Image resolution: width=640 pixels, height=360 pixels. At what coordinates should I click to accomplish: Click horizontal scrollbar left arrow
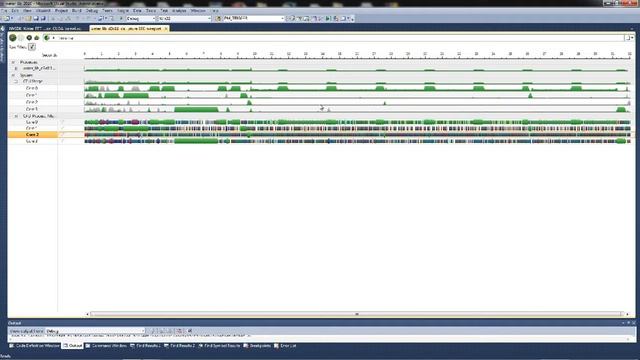coord(87,314)
